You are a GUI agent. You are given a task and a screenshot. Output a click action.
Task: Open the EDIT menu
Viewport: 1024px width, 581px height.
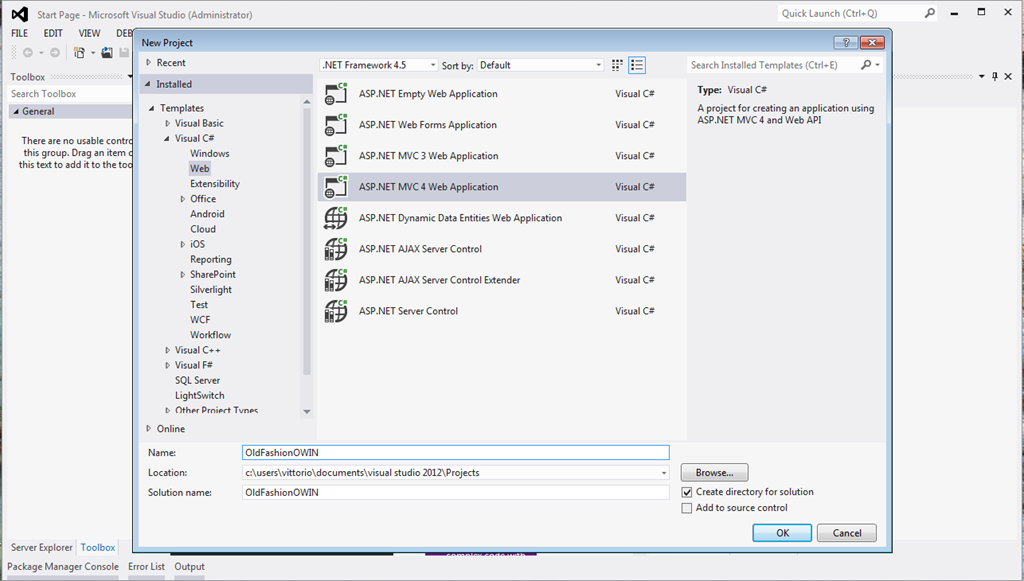pyautogui.click(x=53, y=33)
